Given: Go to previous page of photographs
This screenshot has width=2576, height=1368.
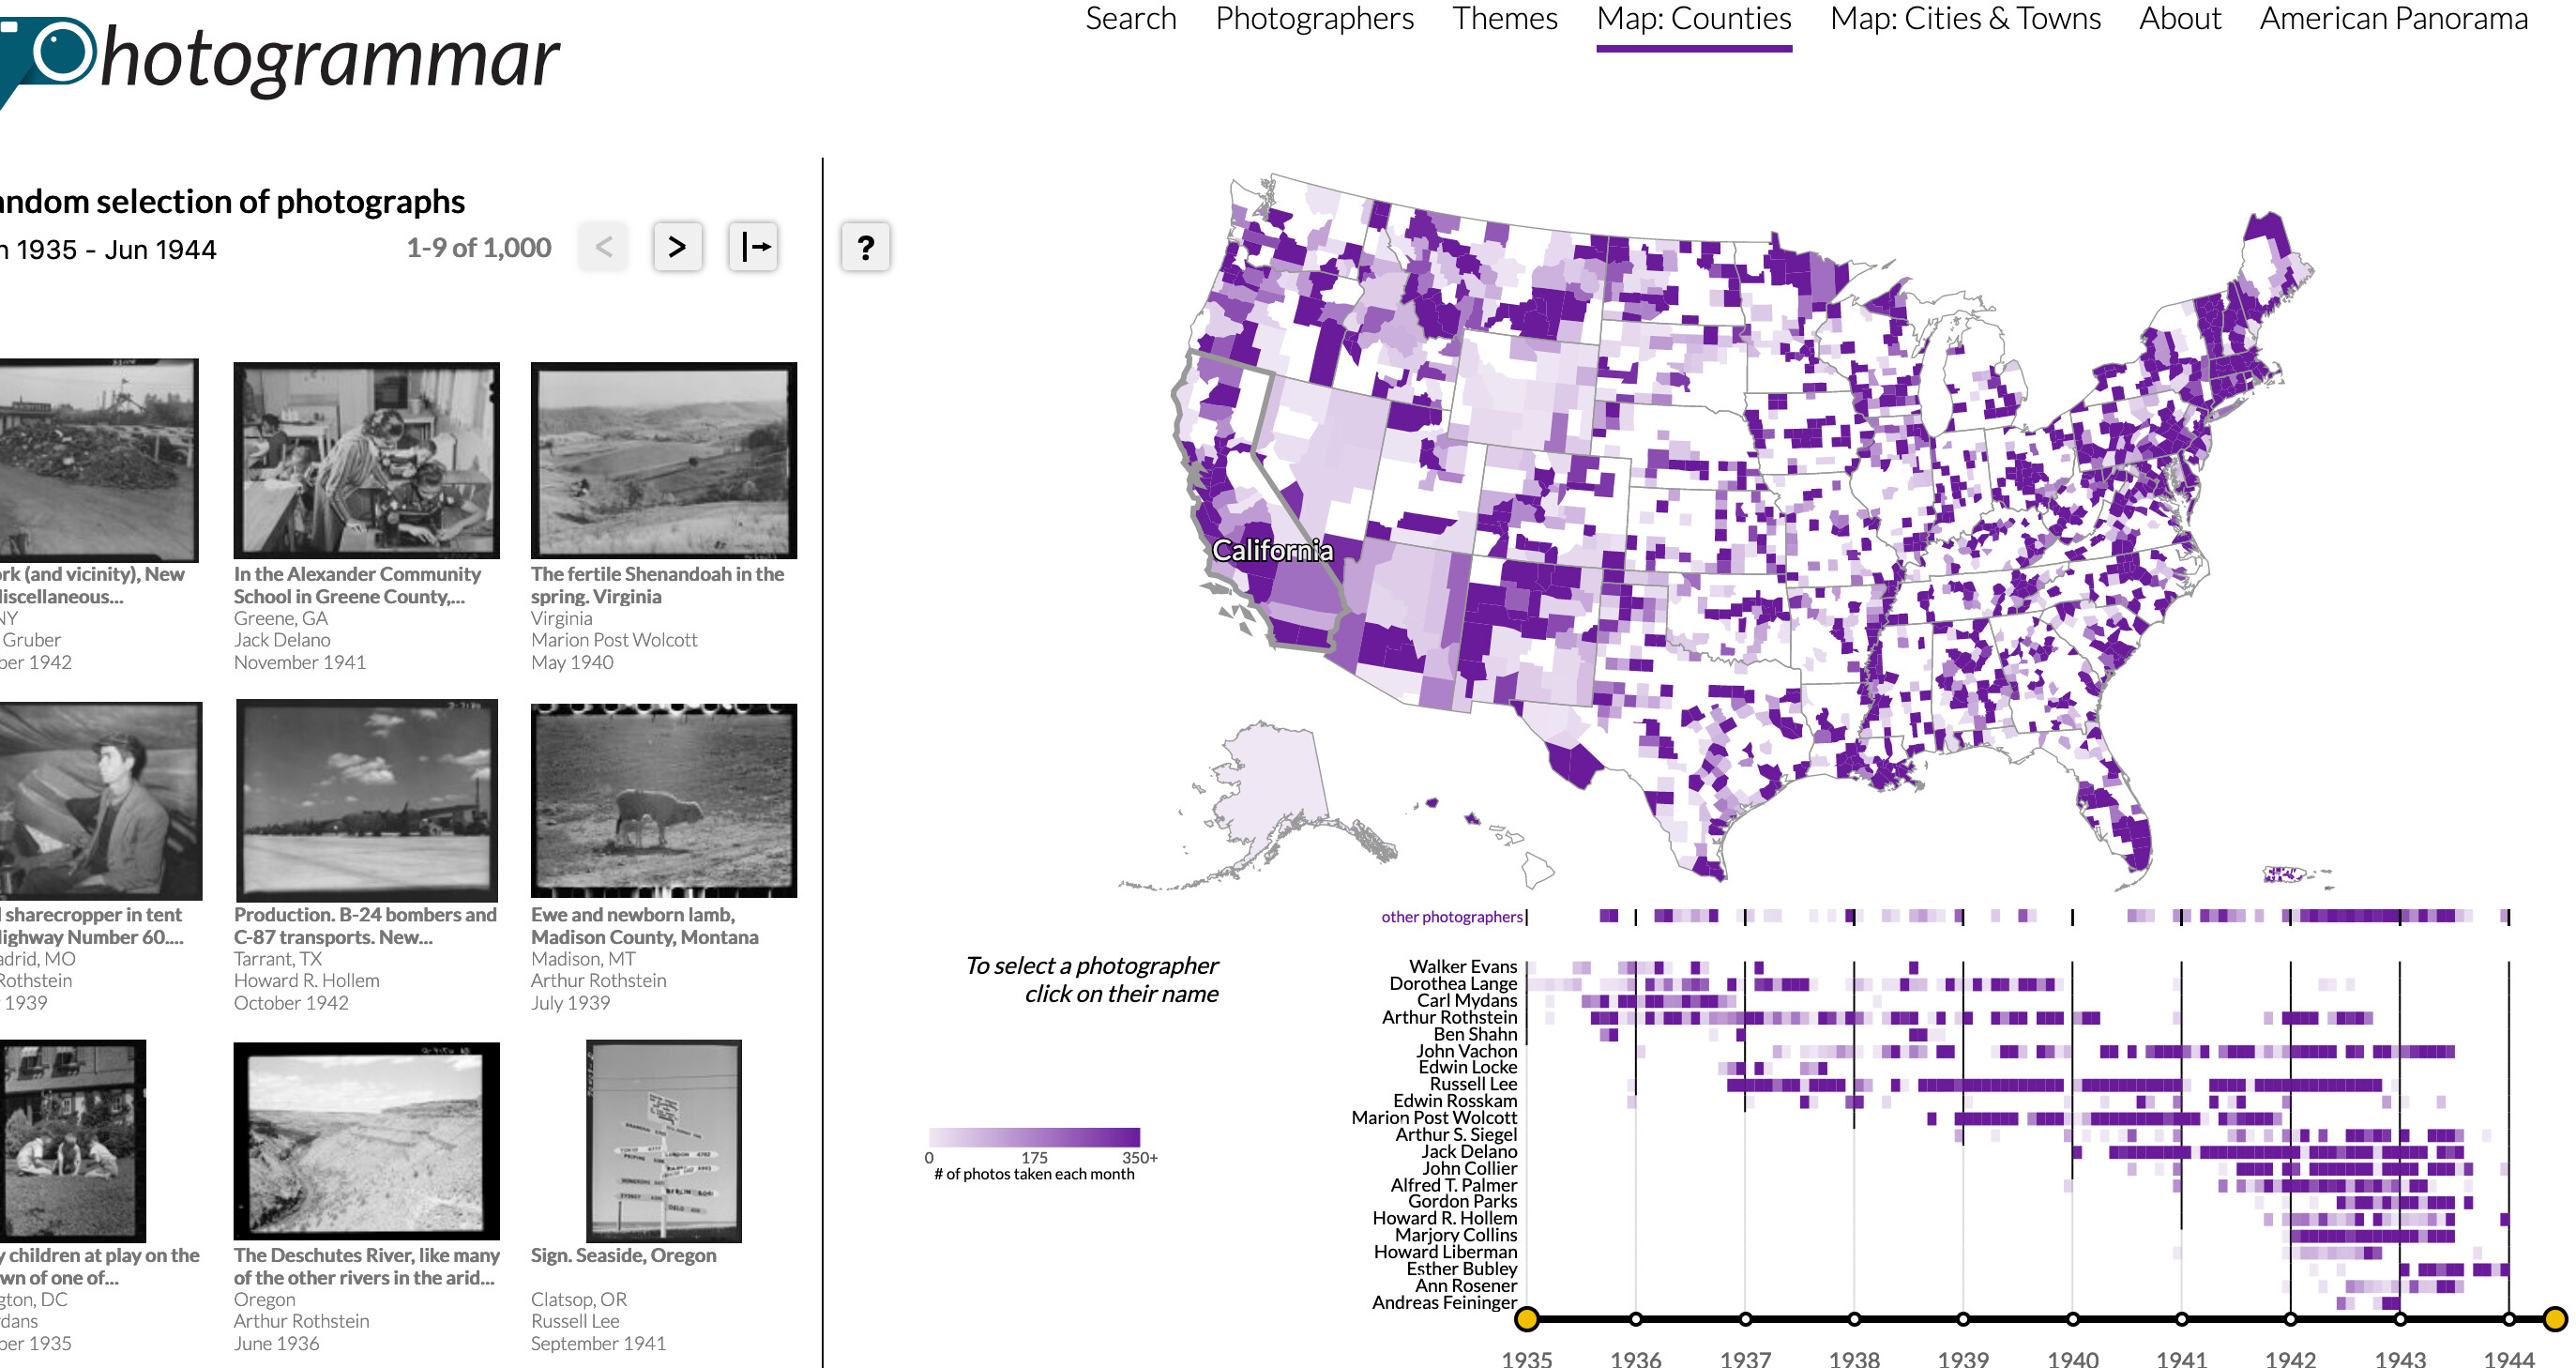Looking at the screenshot, I should pyautogui.click(x=603, y=247).
